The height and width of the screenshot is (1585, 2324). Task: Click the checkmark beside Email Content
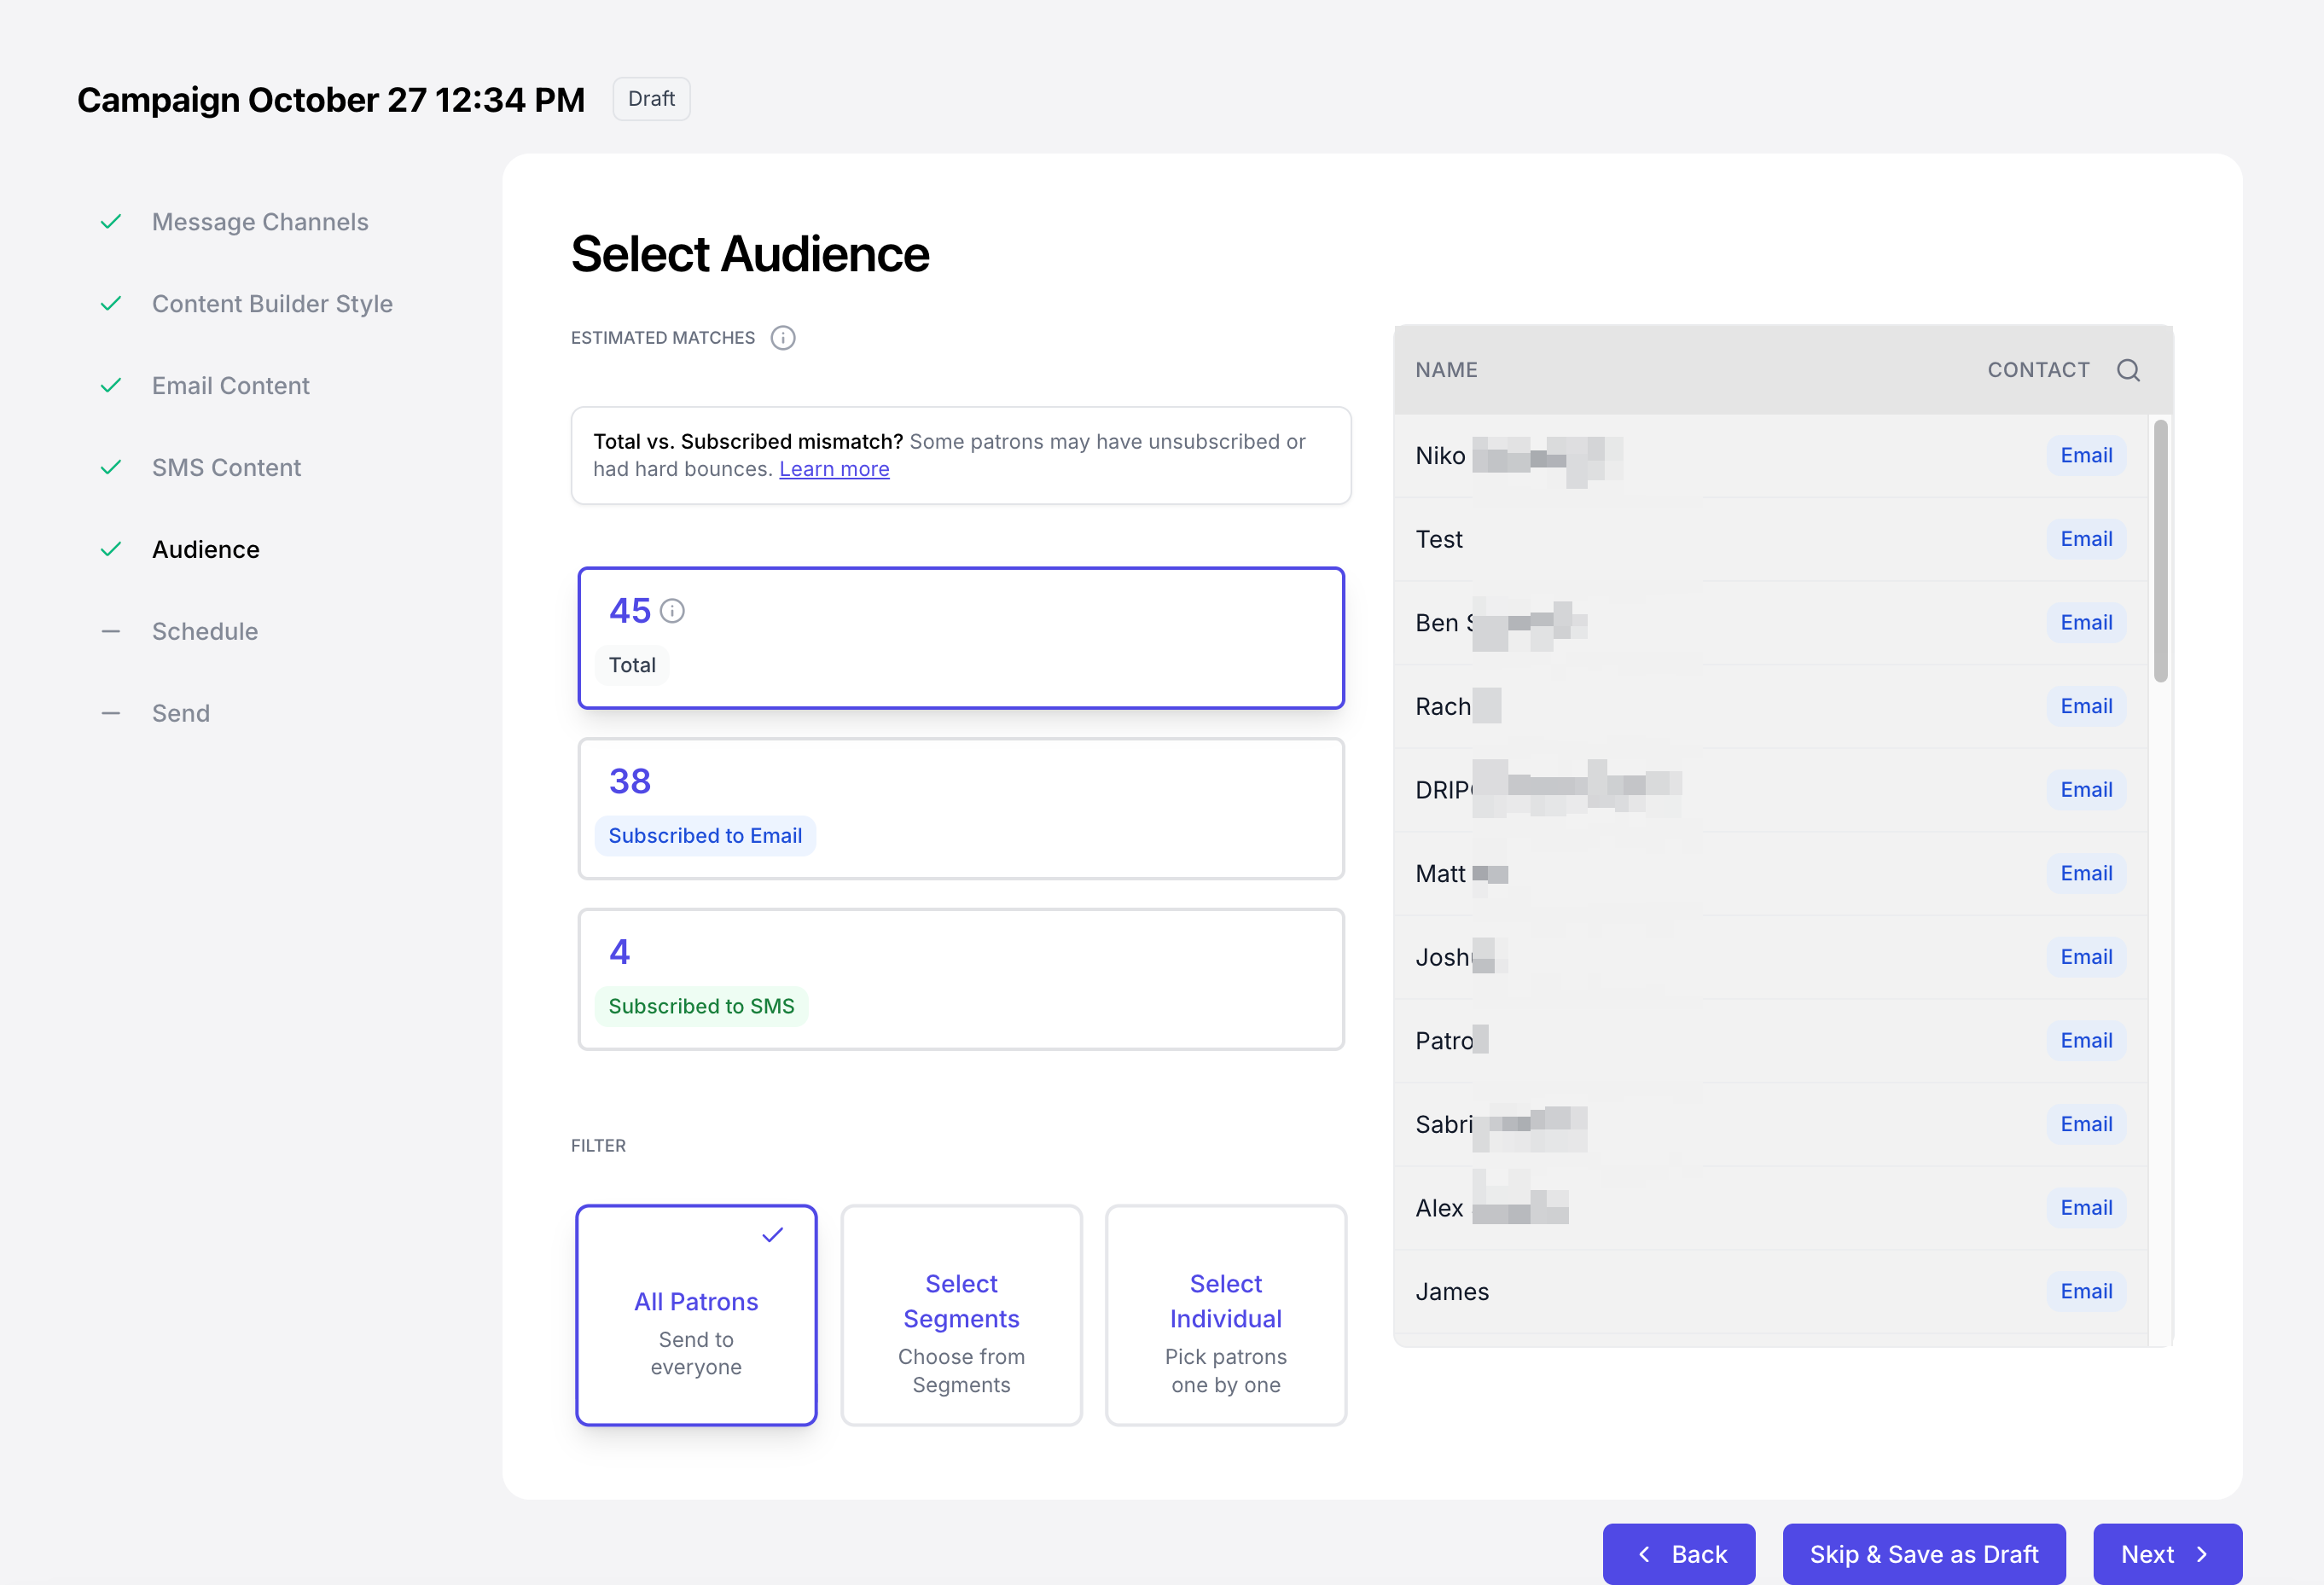(111, 385)
